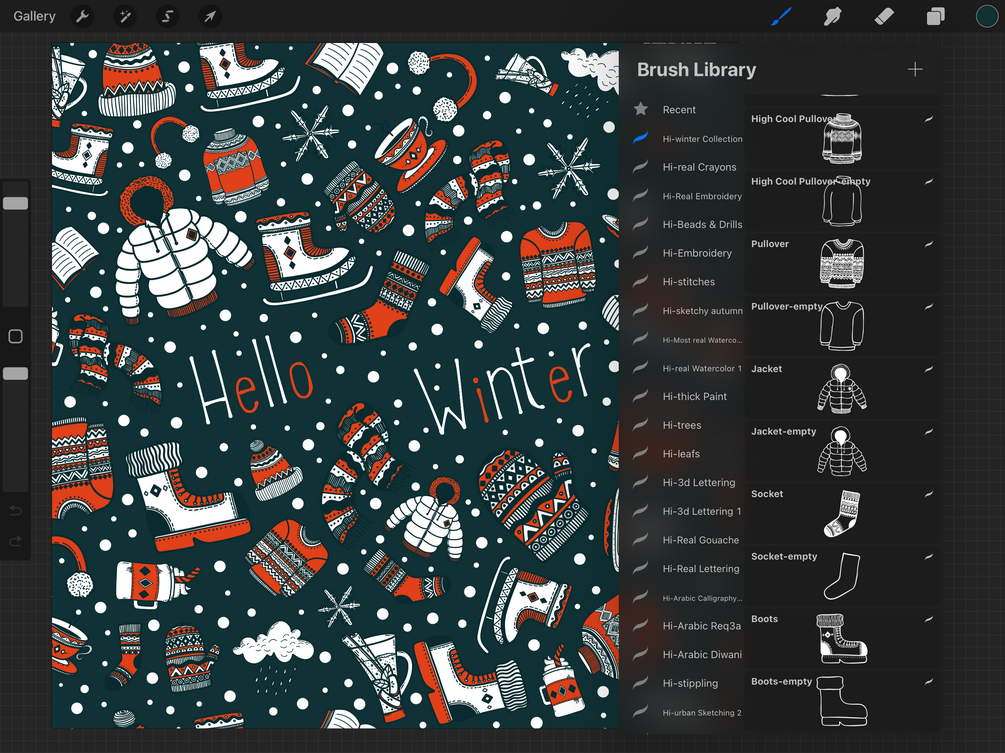1005x753 pixels.
Task: Open the Gallery
Action: coord(34,16)
